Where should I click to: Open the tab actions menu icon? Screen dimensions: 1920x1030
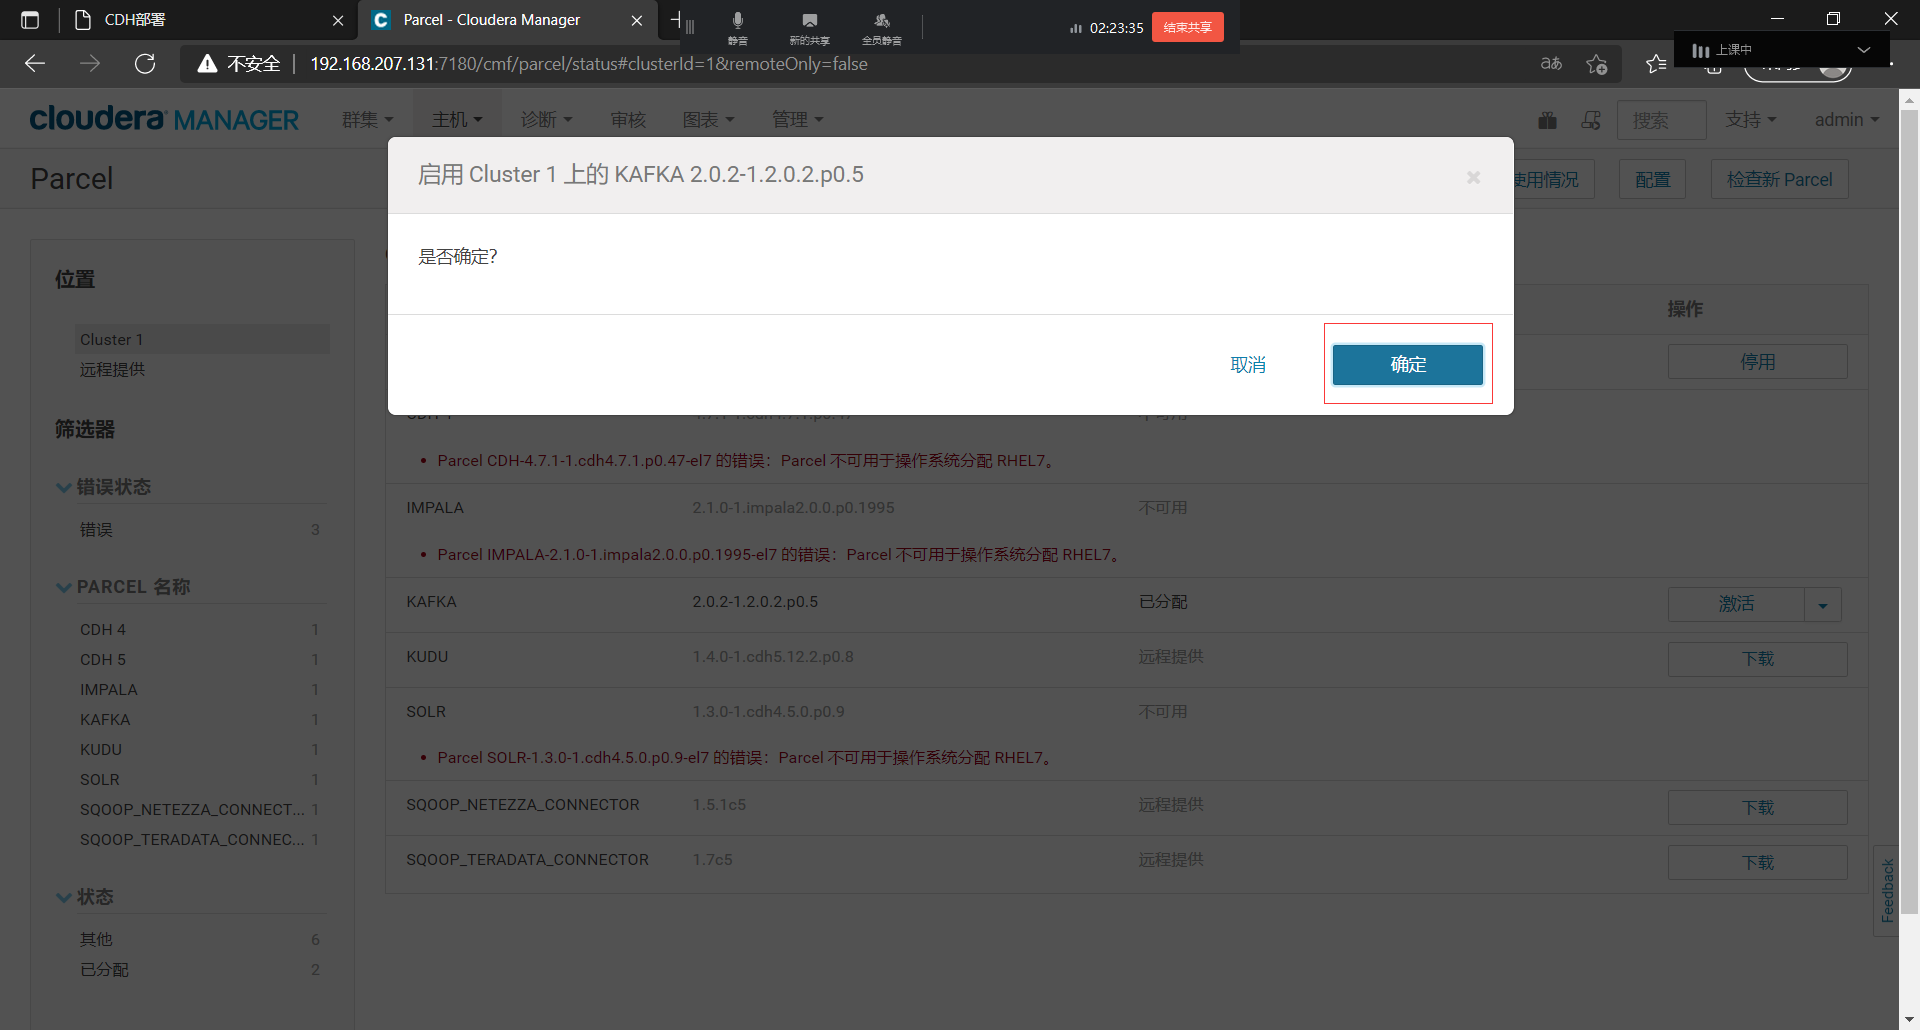[30, 20]
